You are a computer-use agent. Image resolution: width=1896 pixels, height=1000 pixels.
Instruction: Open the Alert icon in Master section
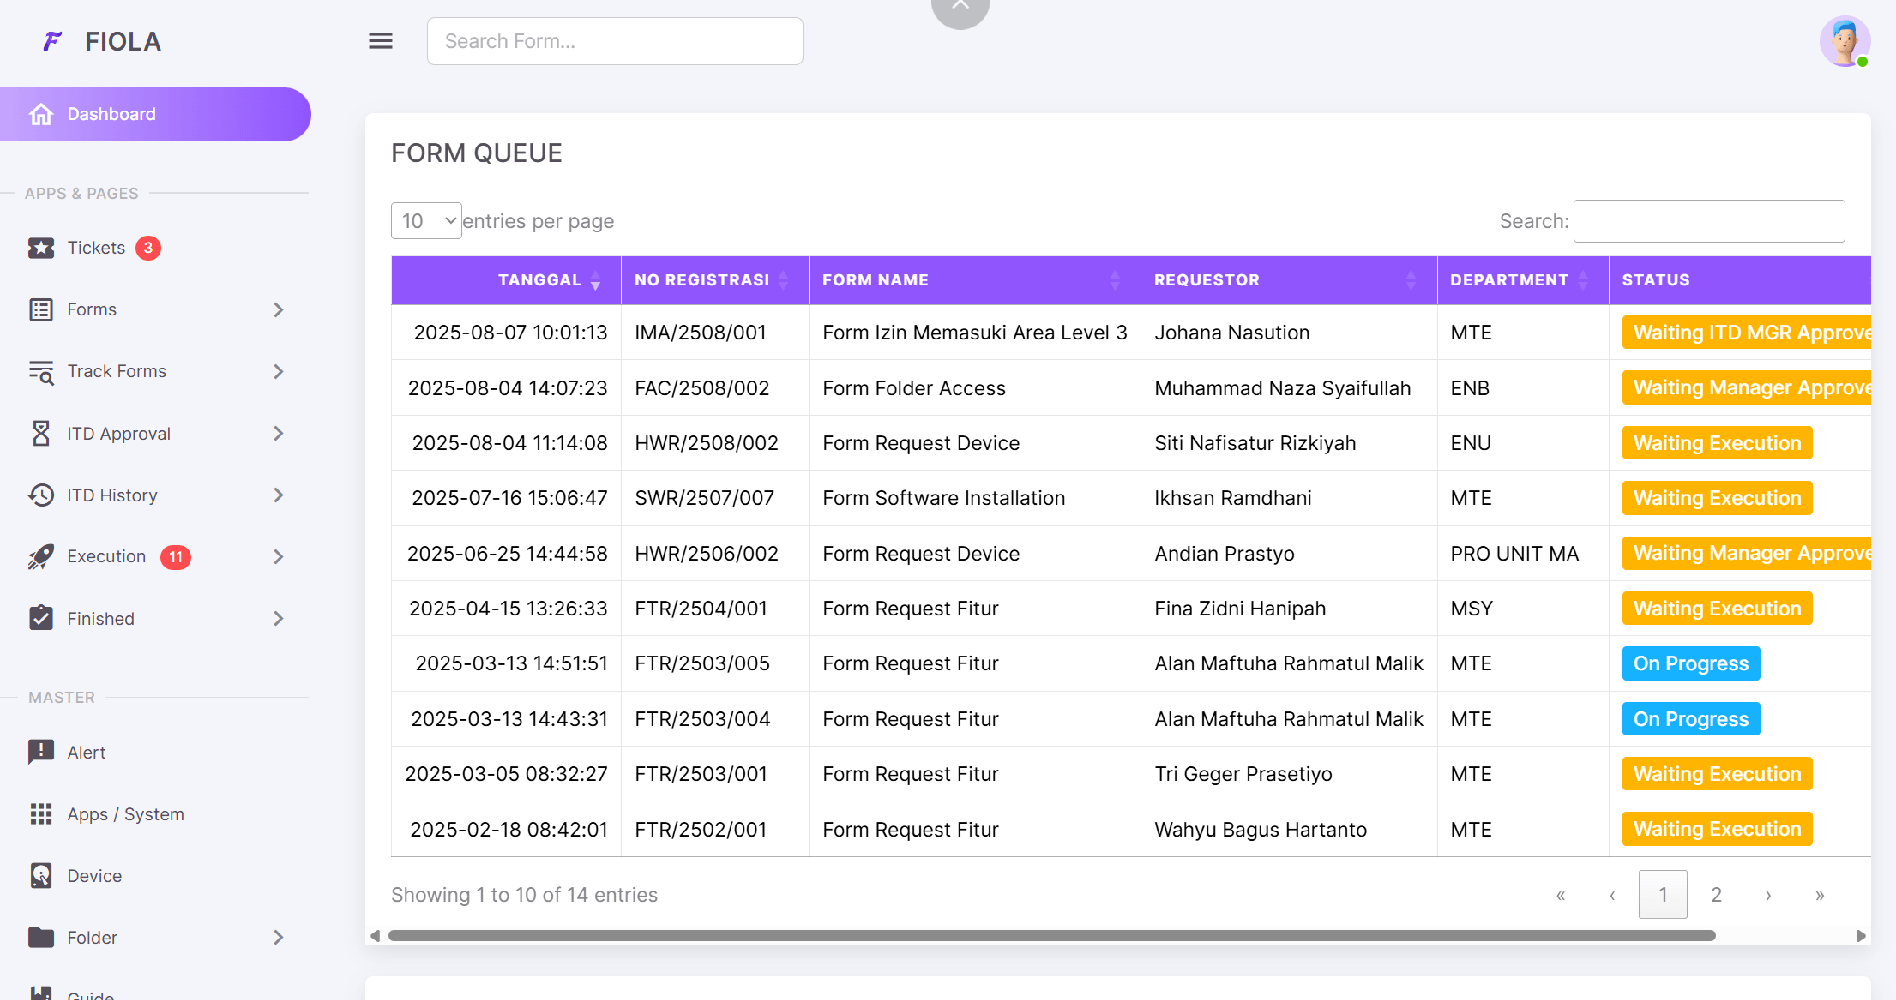coord(41,752)
